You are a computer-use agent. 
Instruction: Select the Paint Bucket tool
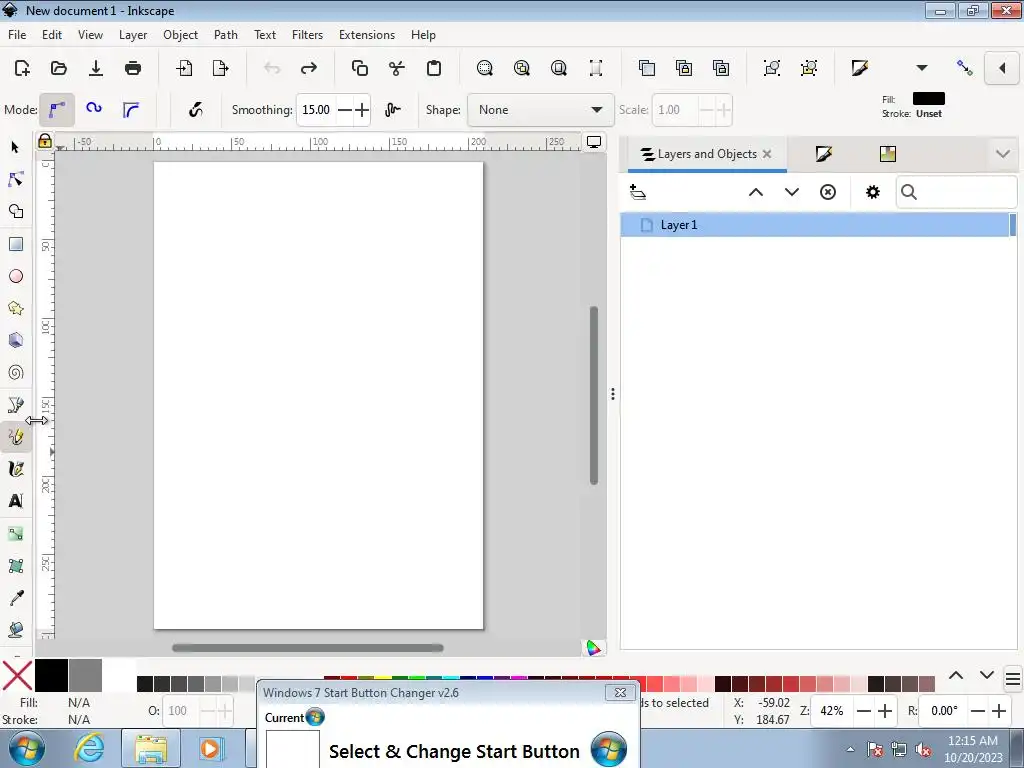point(16,630)
